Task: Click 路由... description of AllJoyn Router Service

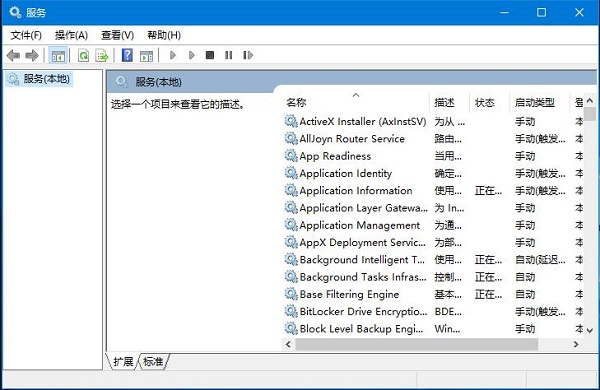Action: pos(448,139)
